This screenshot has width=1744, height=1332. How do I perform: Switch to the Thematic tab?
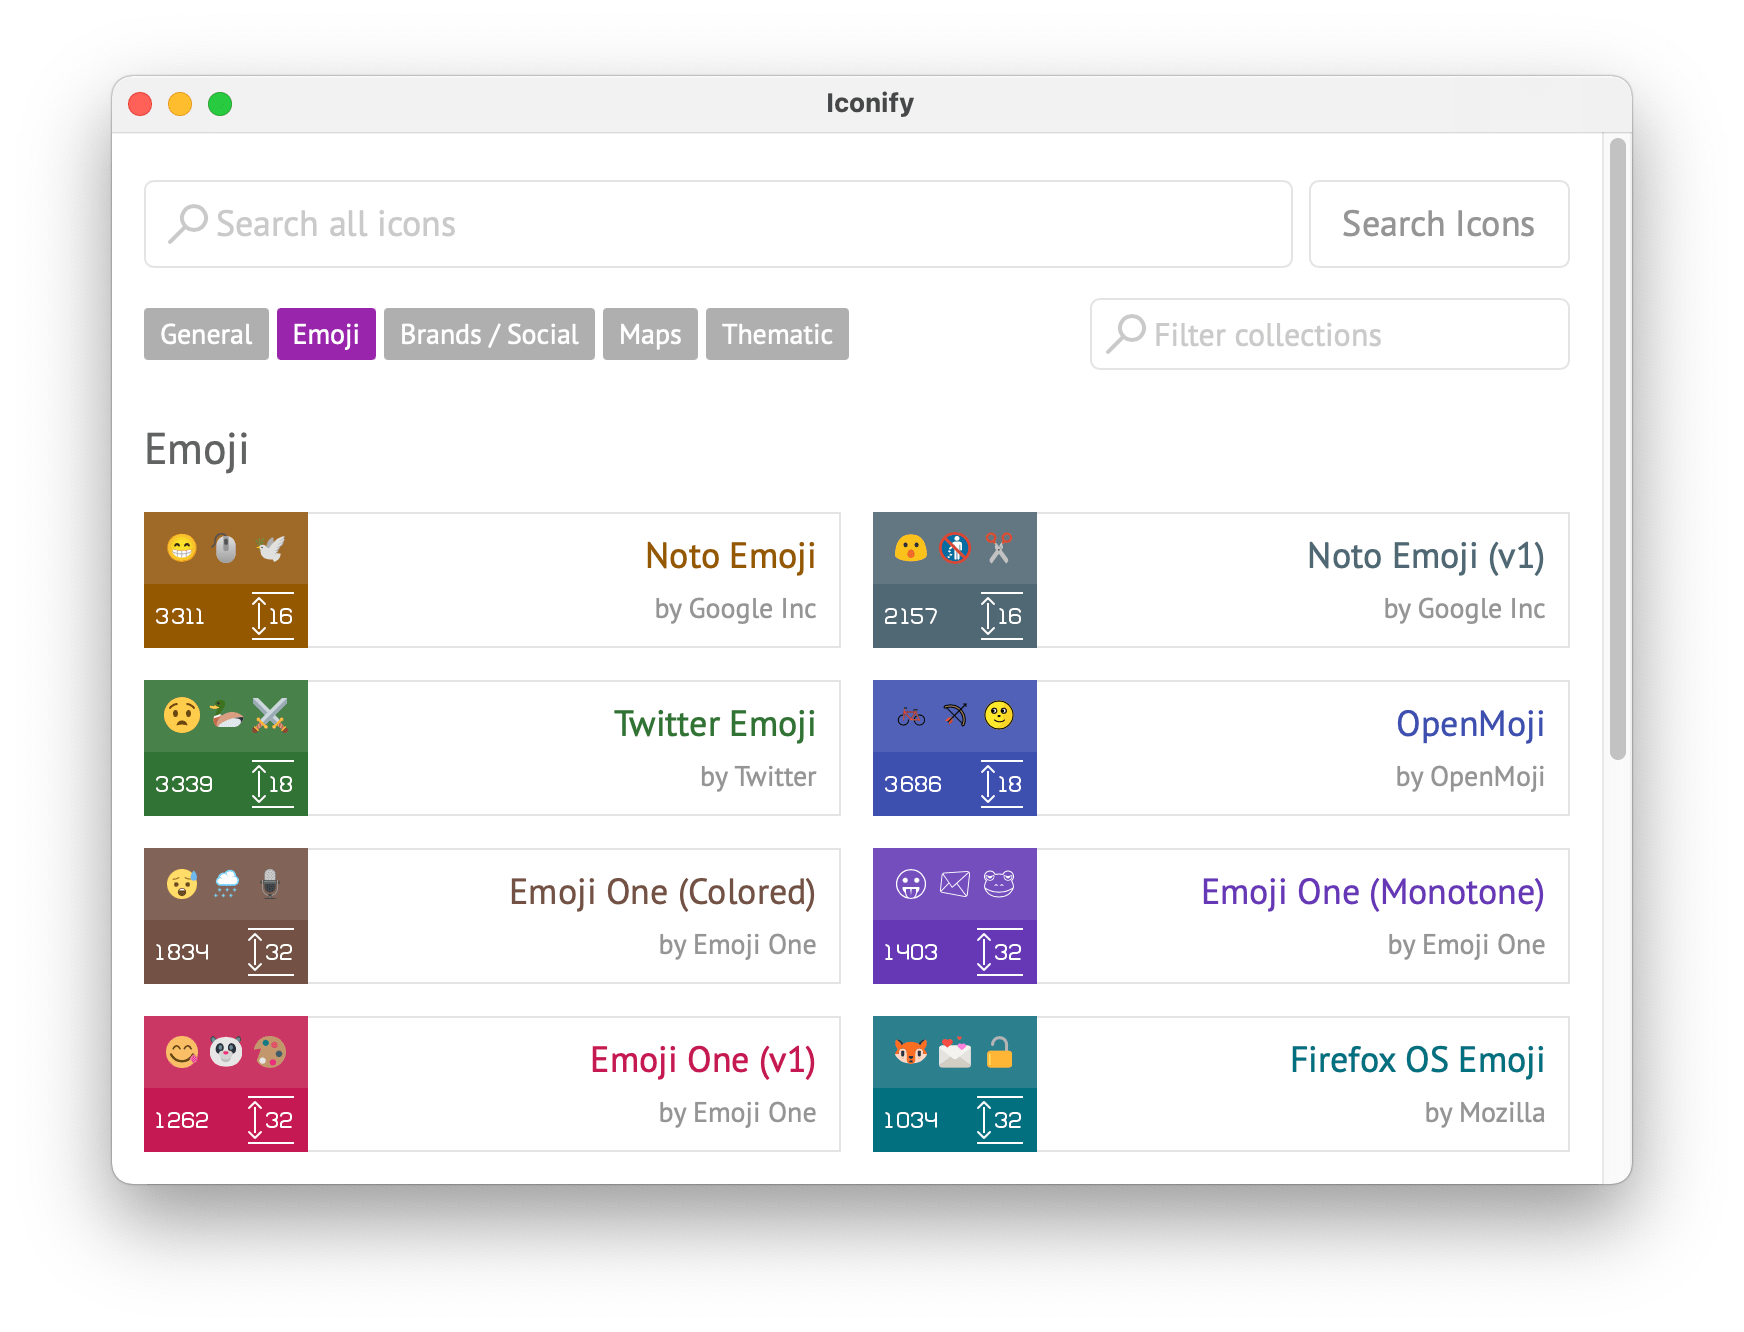click(x=777, y=334)
